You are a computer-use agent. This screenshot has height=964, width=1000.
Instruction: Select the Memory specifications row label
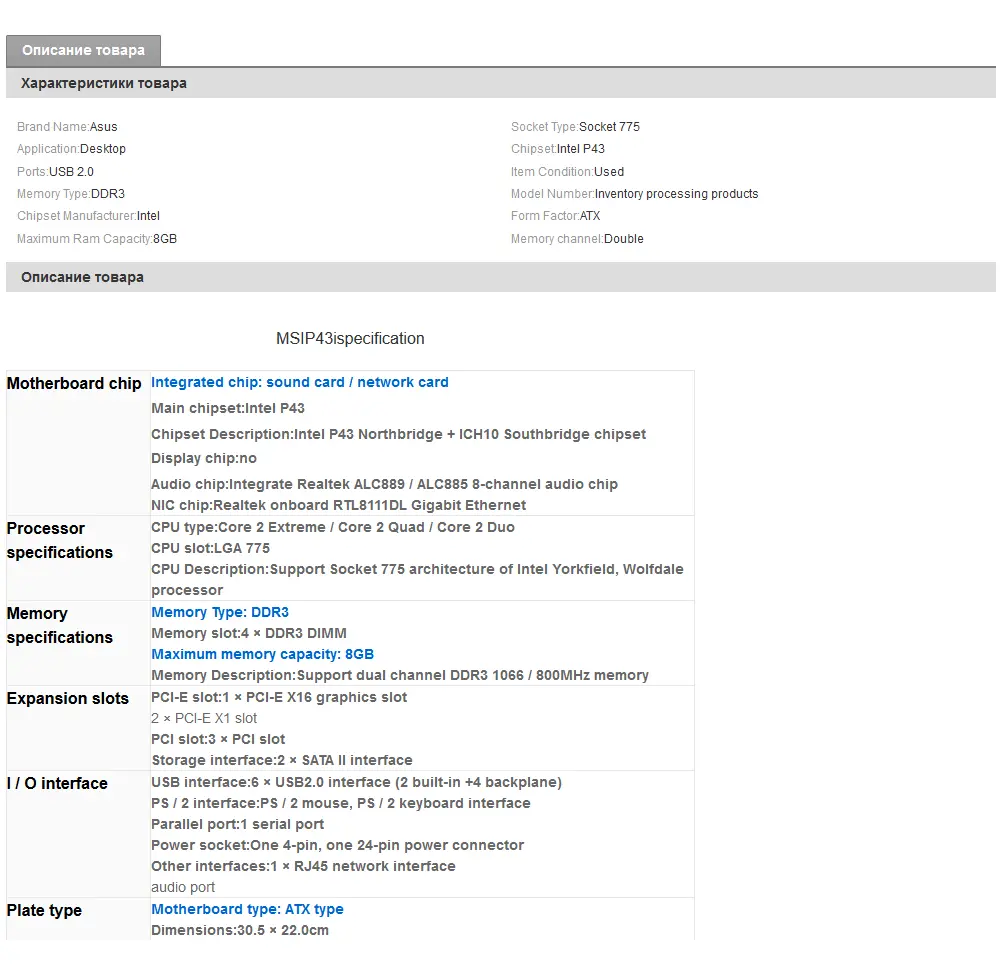60,625
